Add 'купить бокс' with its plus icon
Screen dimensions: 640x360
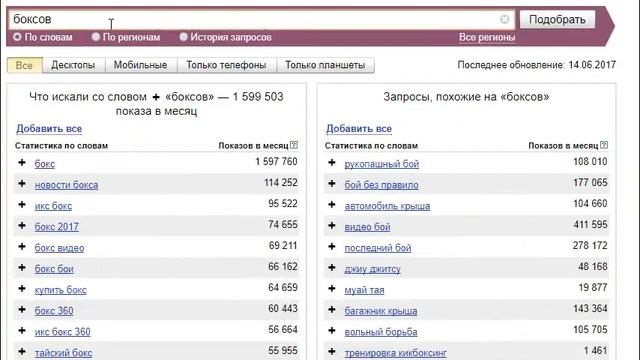point(22,289)
